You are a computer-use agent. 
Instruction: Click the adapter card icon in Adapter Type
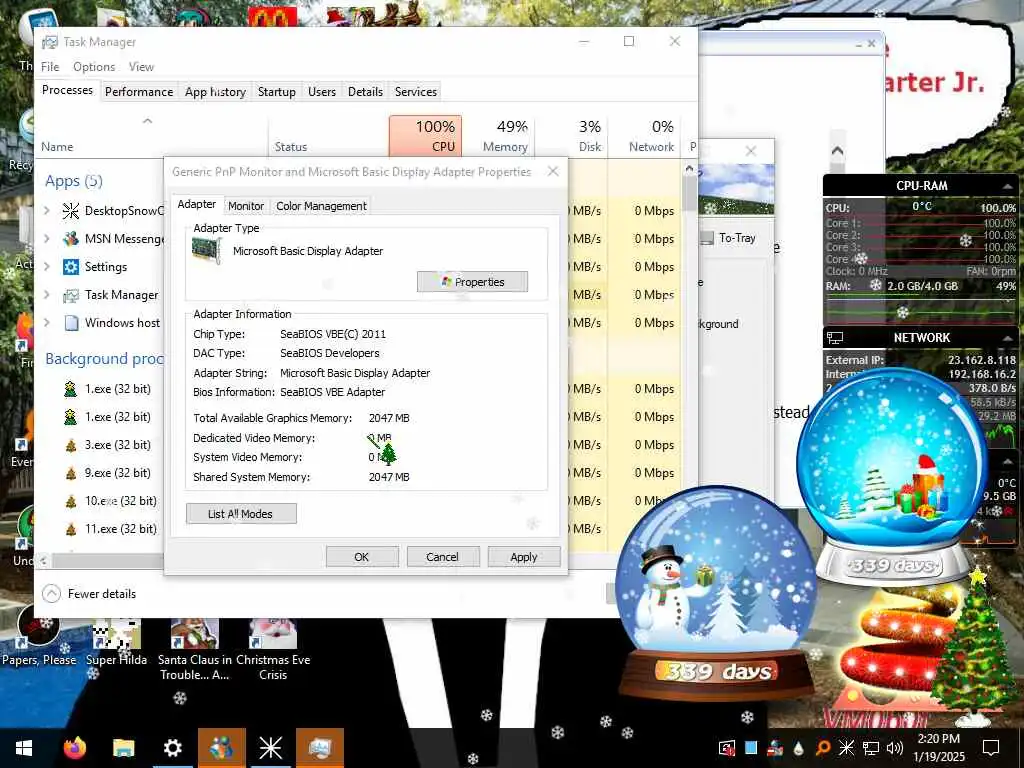[x=206, y=251]
